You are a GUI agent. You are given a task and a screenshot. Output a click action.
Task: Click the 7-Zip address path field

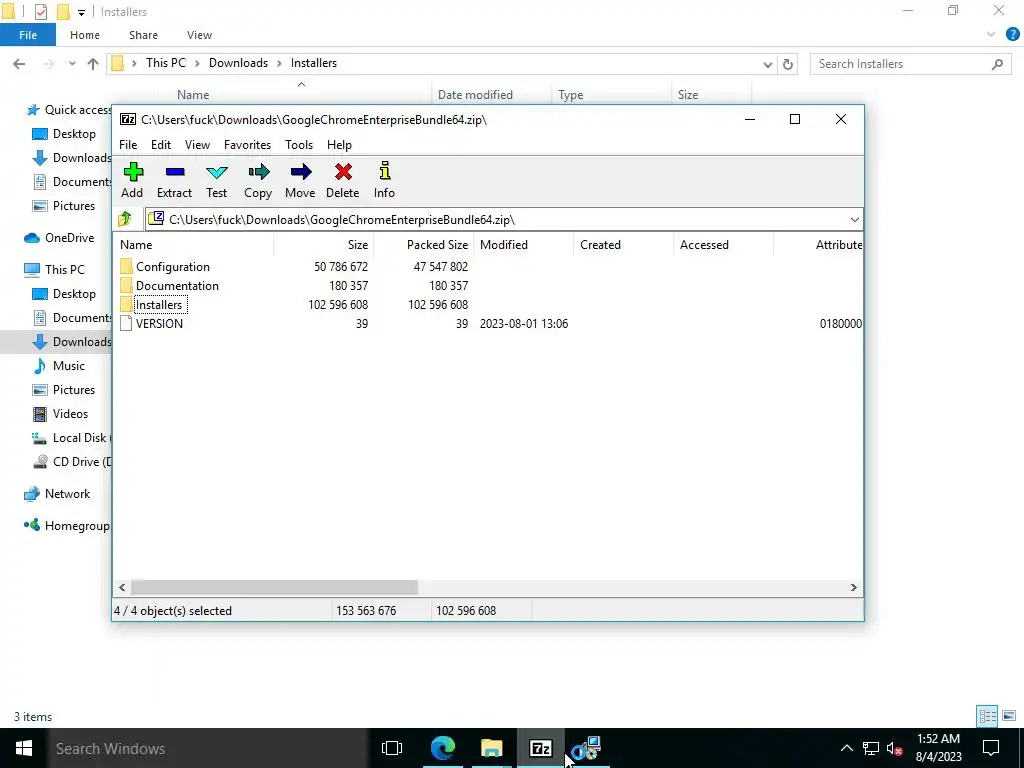tap(504, 219)
